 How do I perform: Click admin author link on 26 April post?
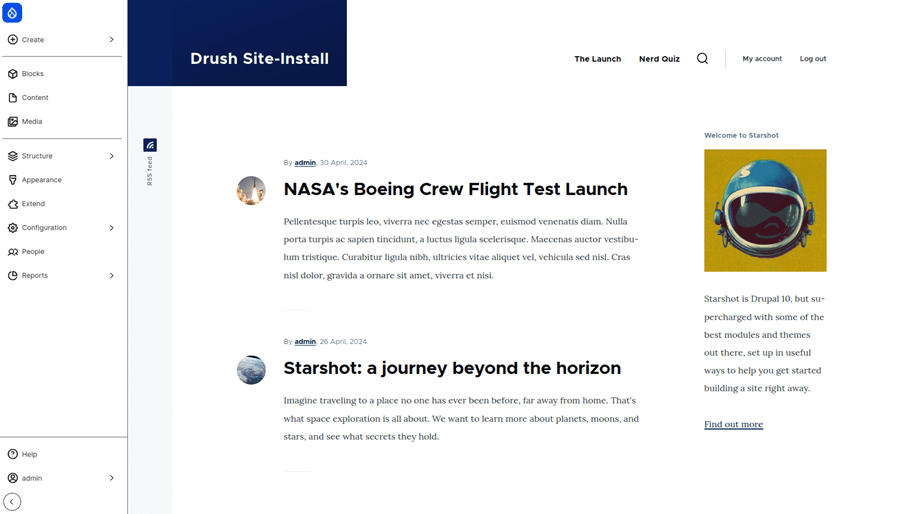305,342
